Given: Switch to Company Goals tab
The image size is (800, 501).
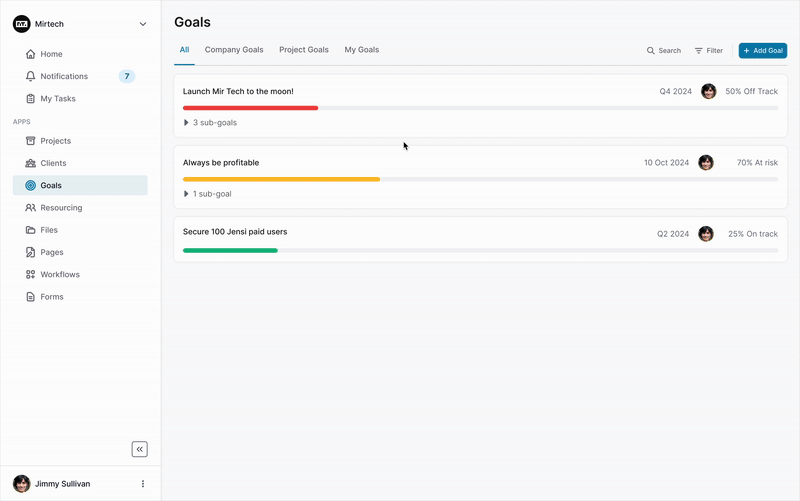Looking at the screenshot, I should pyautogui.click(x=234, y=50).
